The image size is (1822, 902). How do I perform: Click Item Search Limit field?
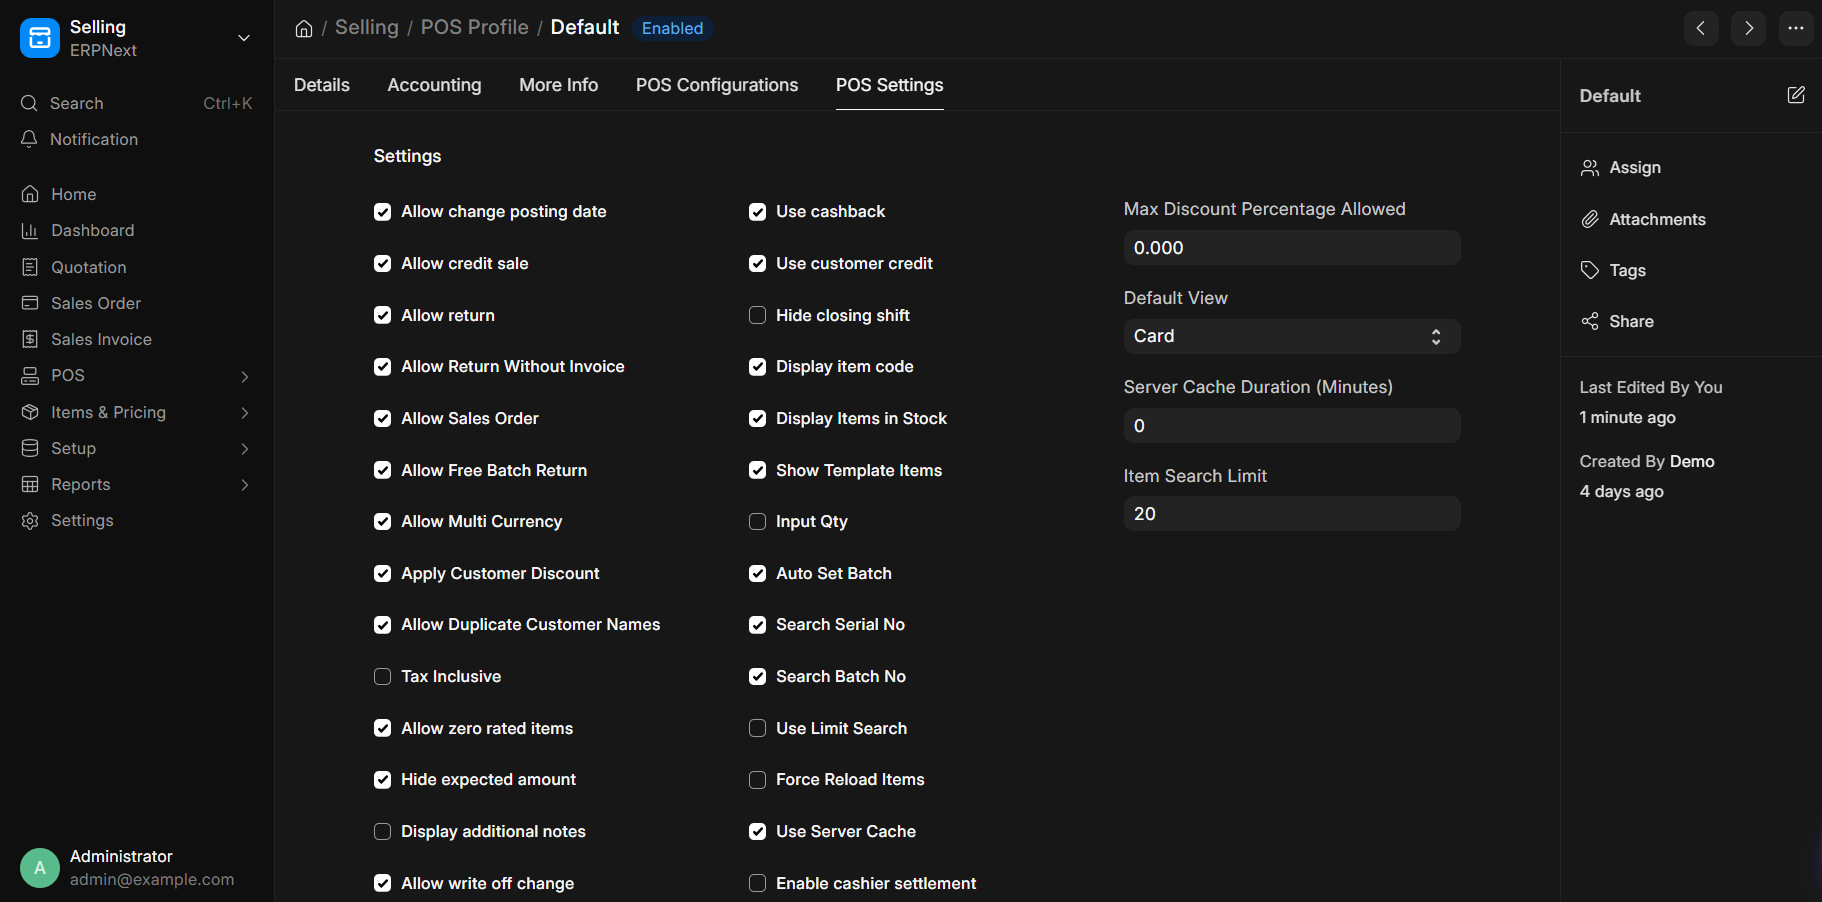[1292, 514]
